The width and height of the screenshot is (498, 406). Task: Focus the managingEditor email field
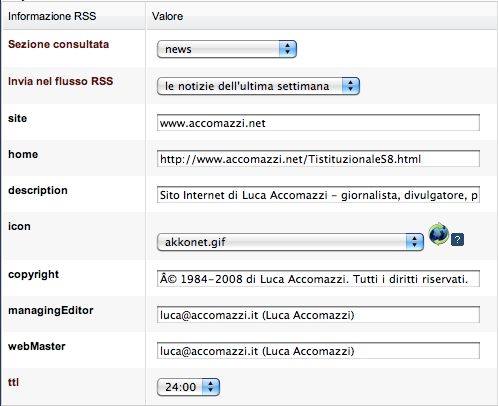[318, 315]
